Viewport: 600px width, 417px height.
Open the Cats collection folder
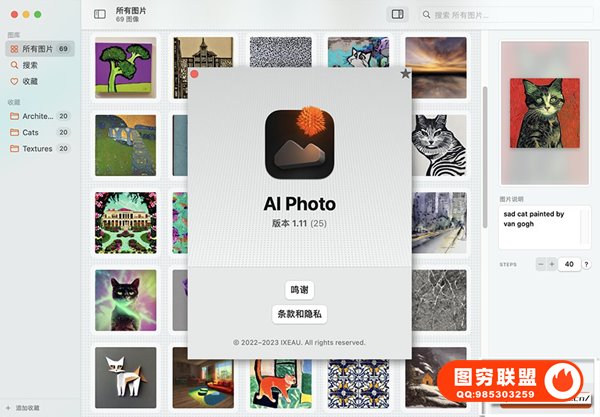[31, 132]
